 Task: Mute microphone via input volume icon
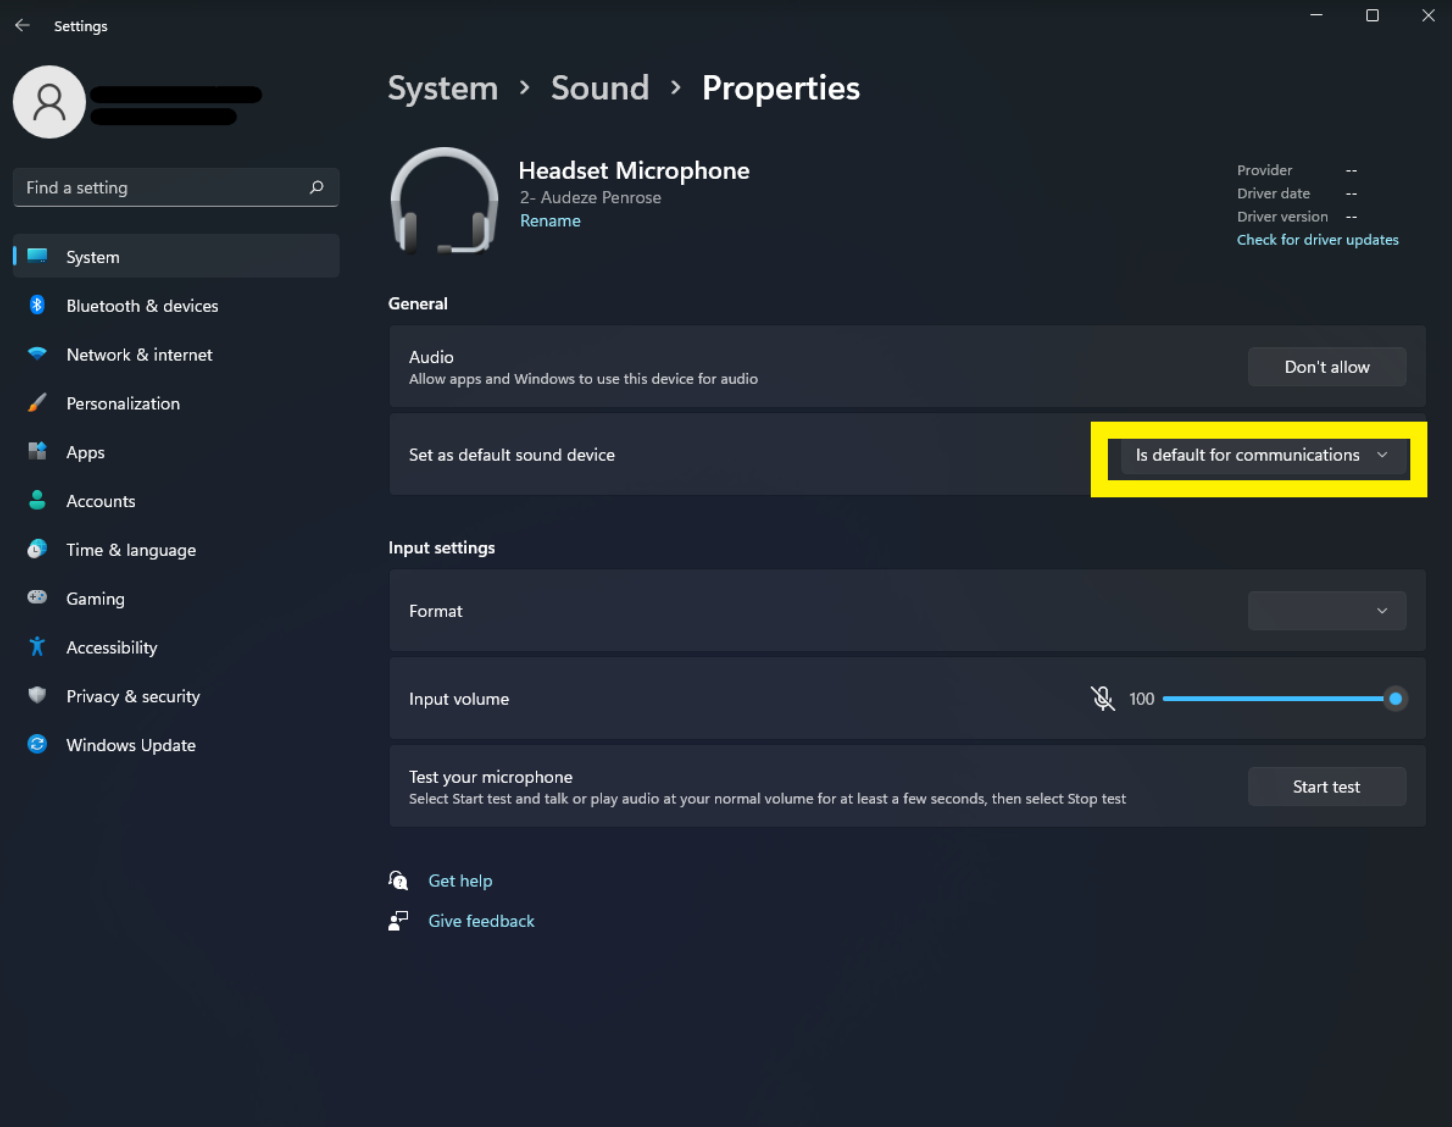[1102, 698]
